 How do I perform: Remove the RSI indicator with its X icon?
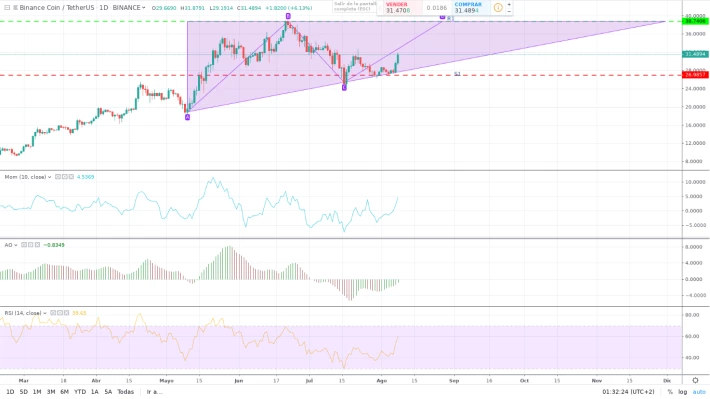pyautogui.click(x=66, y=312)
